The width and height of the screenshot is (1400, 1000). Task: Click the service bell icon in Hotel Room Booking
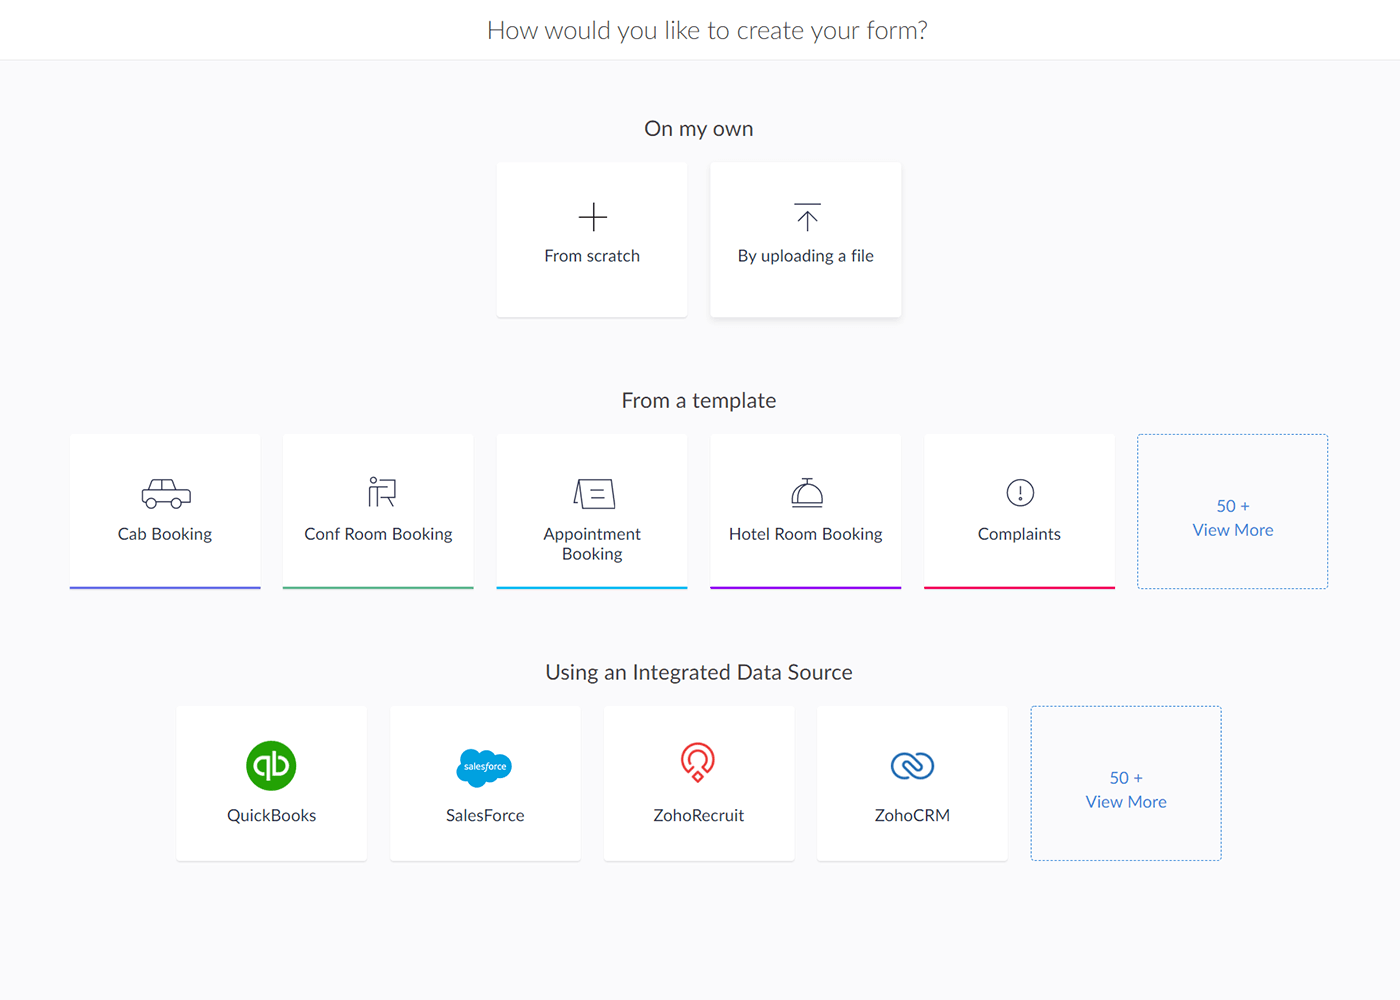click(806, 492)
